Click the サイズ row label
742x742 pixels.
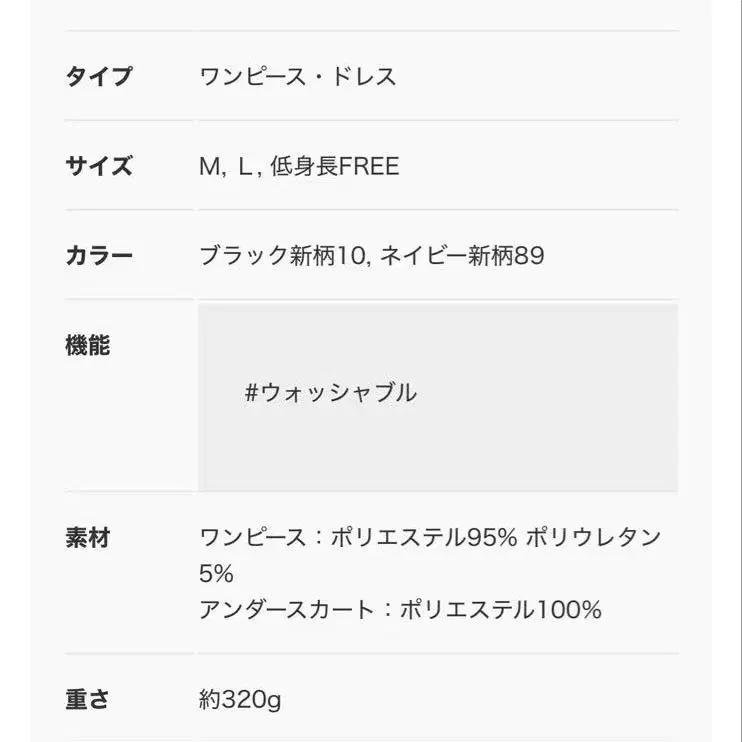pos(98,166)
